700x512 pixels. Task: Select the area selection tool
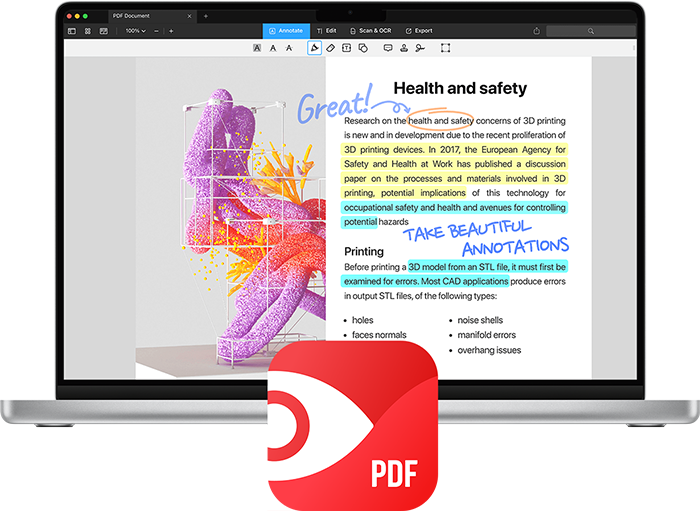point(446,48)
